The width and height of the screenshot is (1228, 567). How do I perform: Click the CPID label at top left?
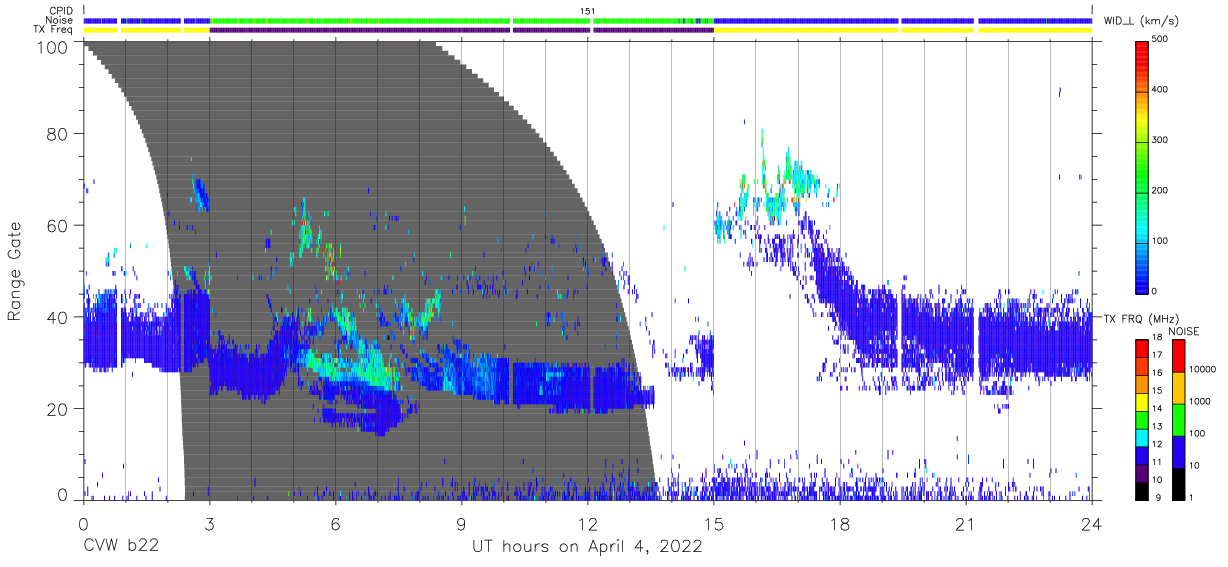tap(60, 11)
